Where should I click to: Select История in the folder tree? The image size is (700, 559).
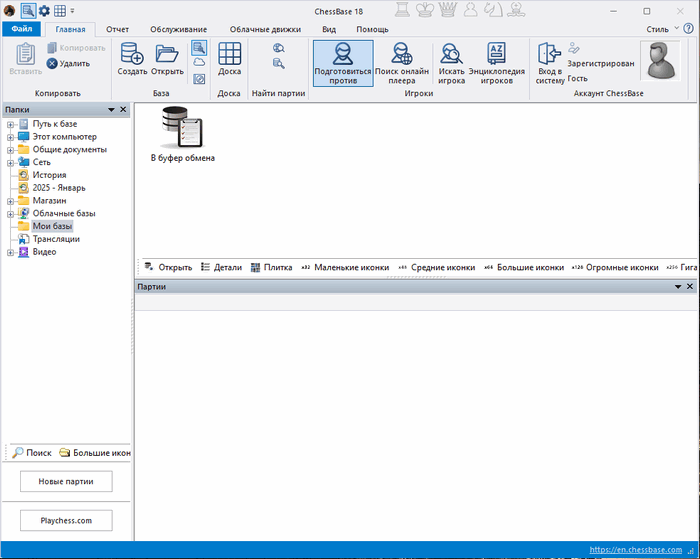49,175
